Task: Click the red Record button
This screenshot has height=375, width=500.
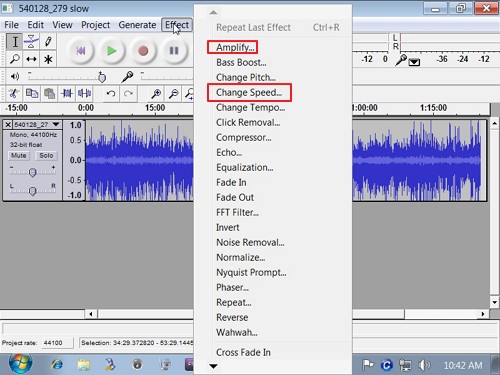Action: 143,51
